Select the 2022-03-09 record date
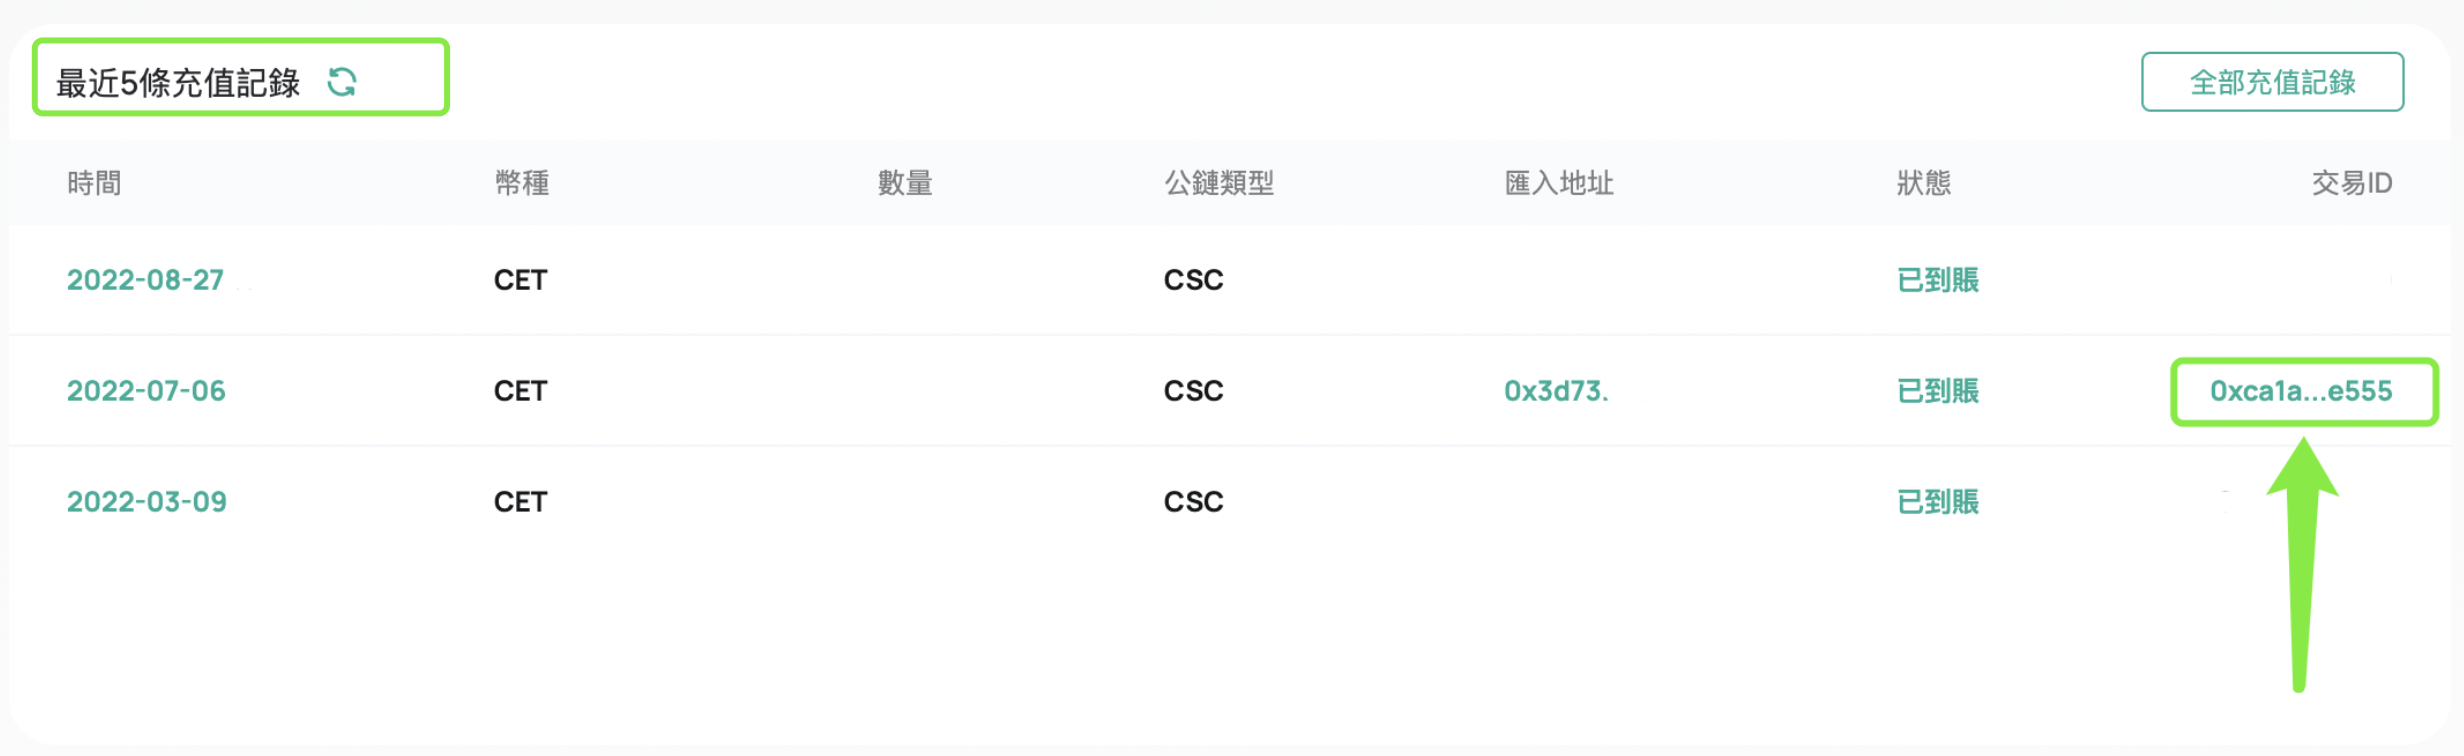 tap(147, 502)
